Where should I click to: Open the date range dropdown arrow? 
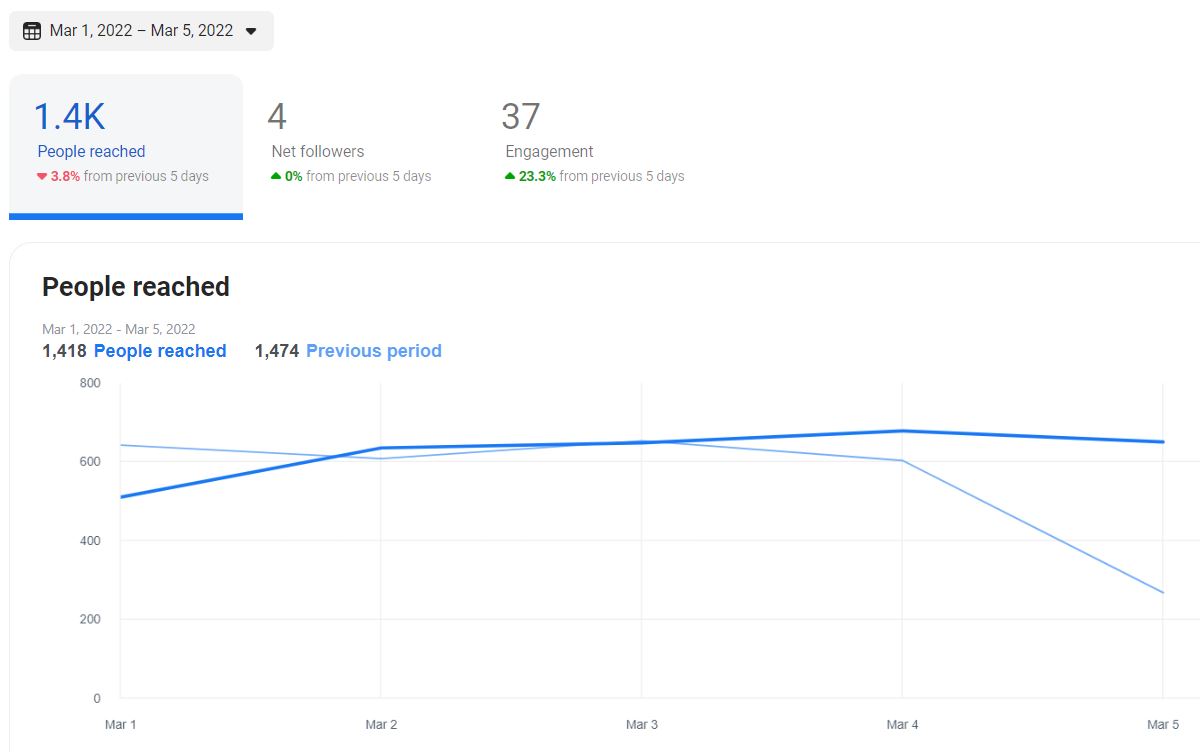click(251, 31)
